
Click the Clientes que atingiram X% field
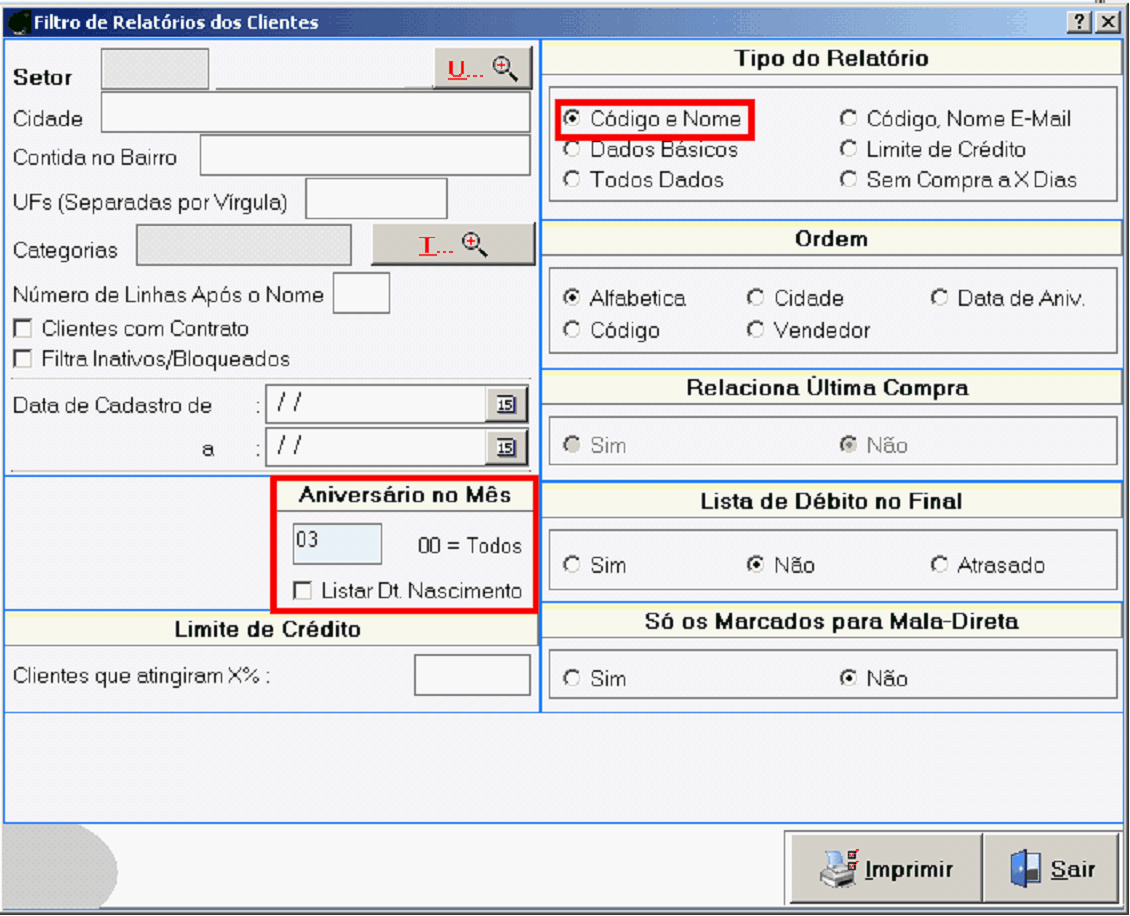click(472, 675)
